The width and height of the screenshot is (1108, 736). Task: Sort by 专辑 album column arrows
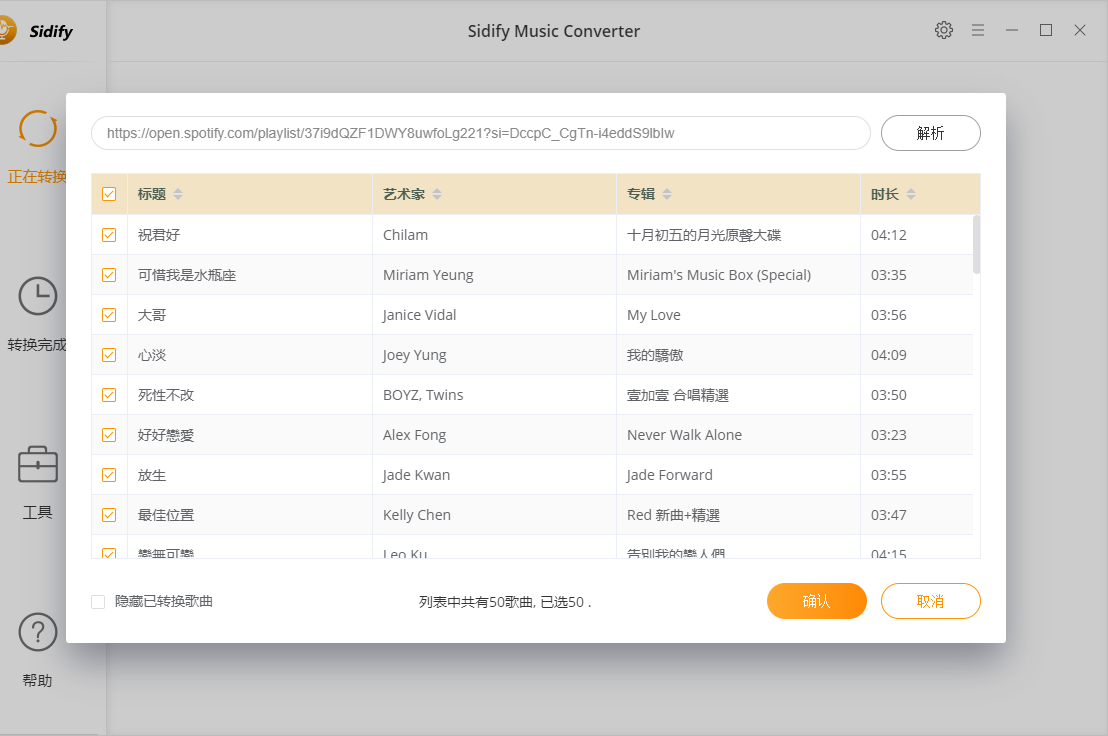click(x=667, y=194)
